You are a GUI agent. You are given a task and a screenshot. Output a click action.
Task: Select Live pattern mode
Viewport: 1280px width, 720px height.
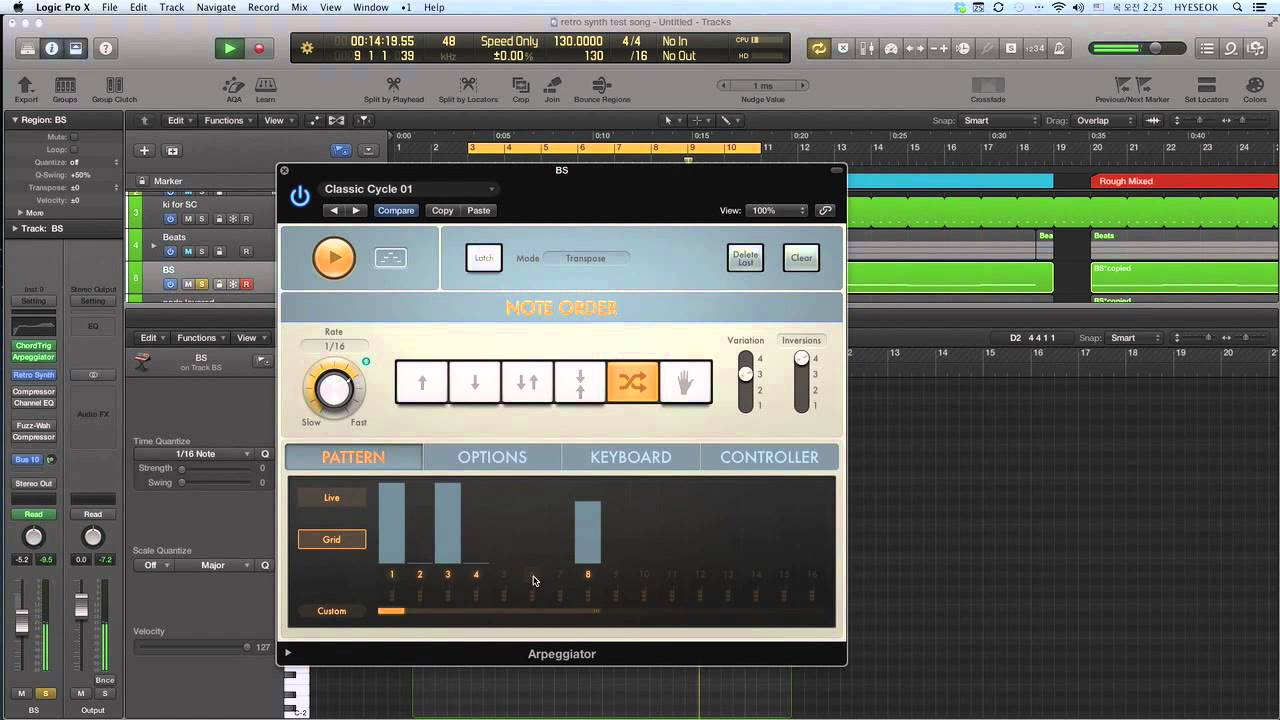coord(332,498)
